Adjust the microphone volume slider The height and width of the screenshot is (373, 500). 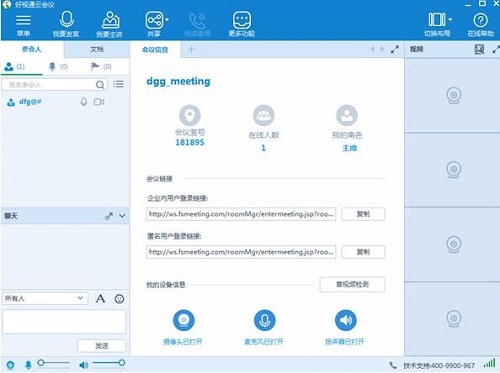54,363
